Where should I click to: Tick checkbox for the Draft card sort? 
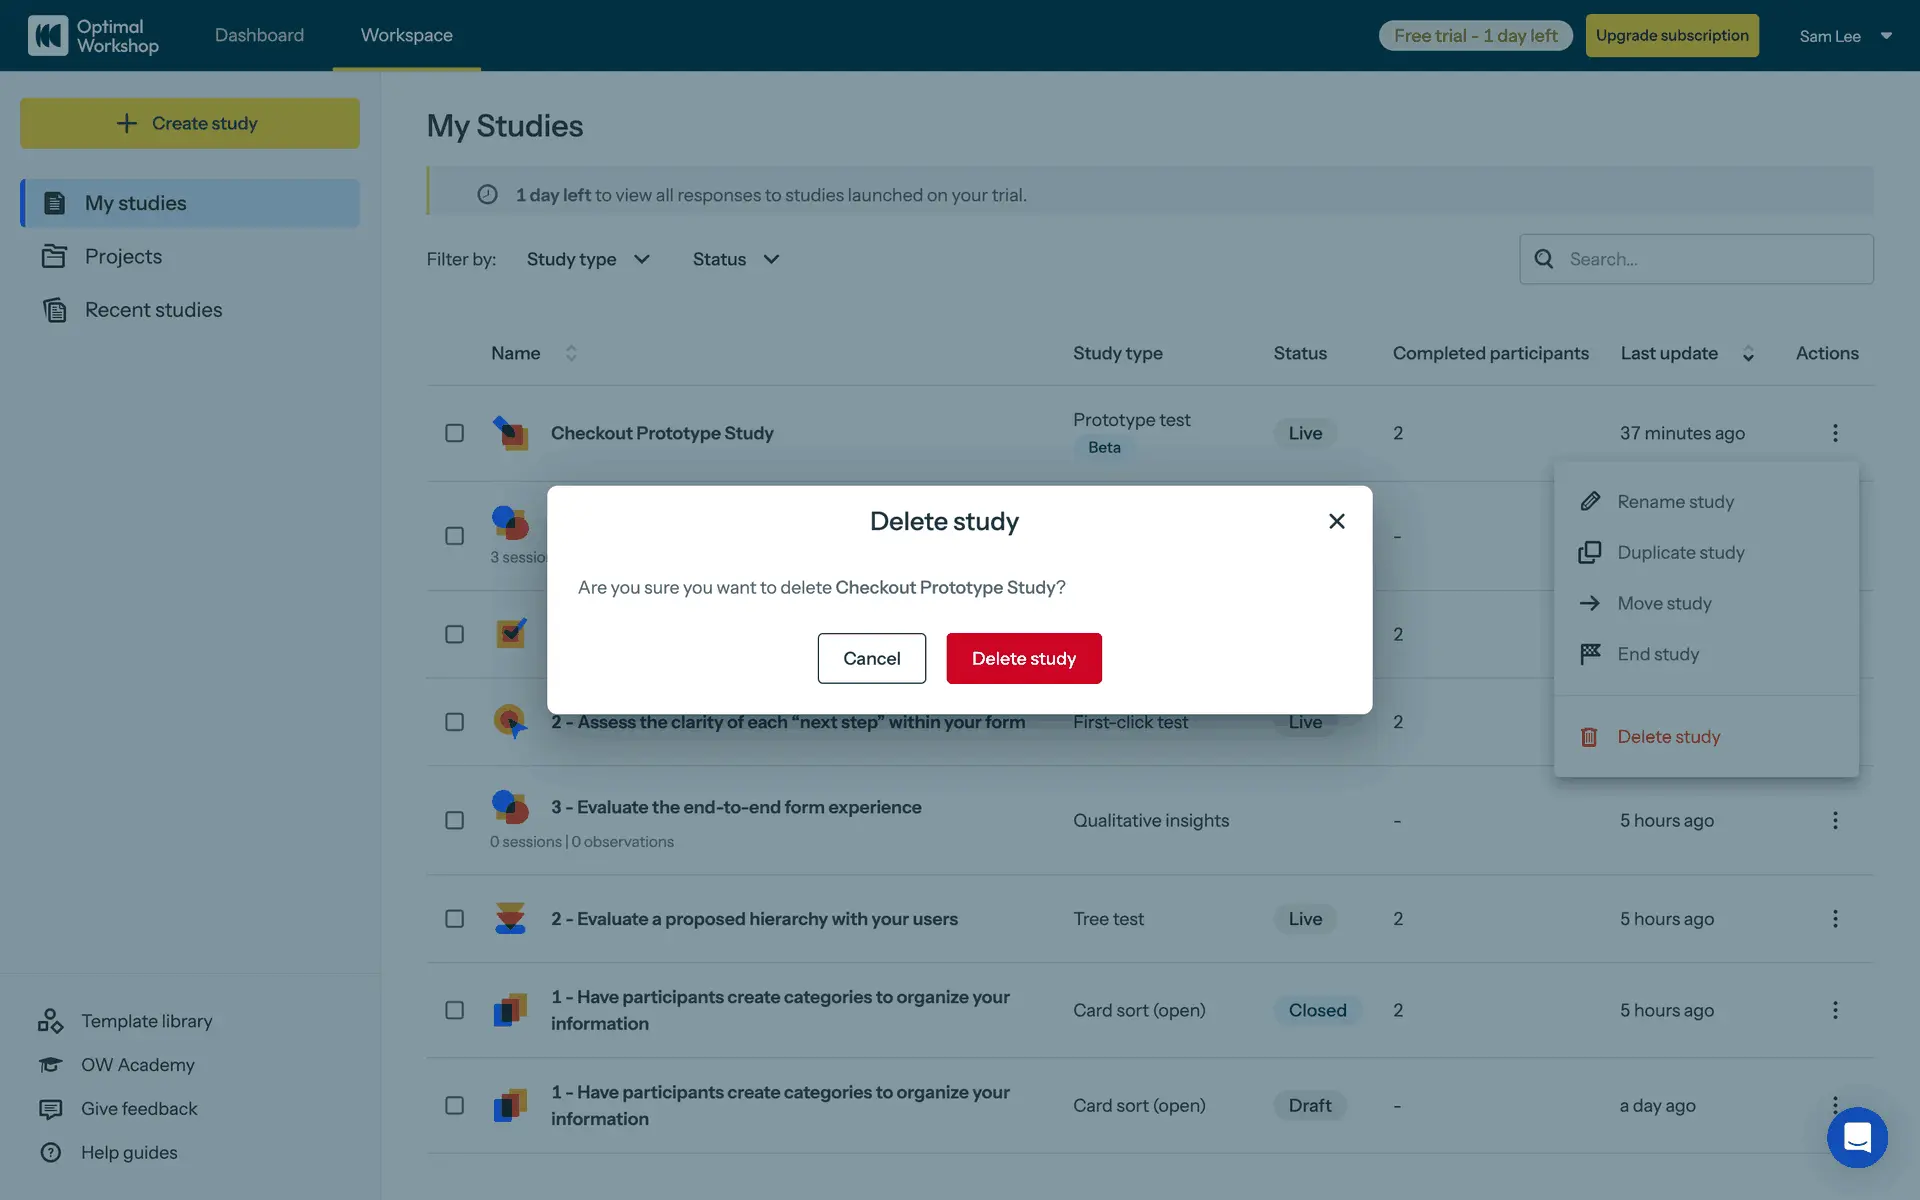[454, 1105]
